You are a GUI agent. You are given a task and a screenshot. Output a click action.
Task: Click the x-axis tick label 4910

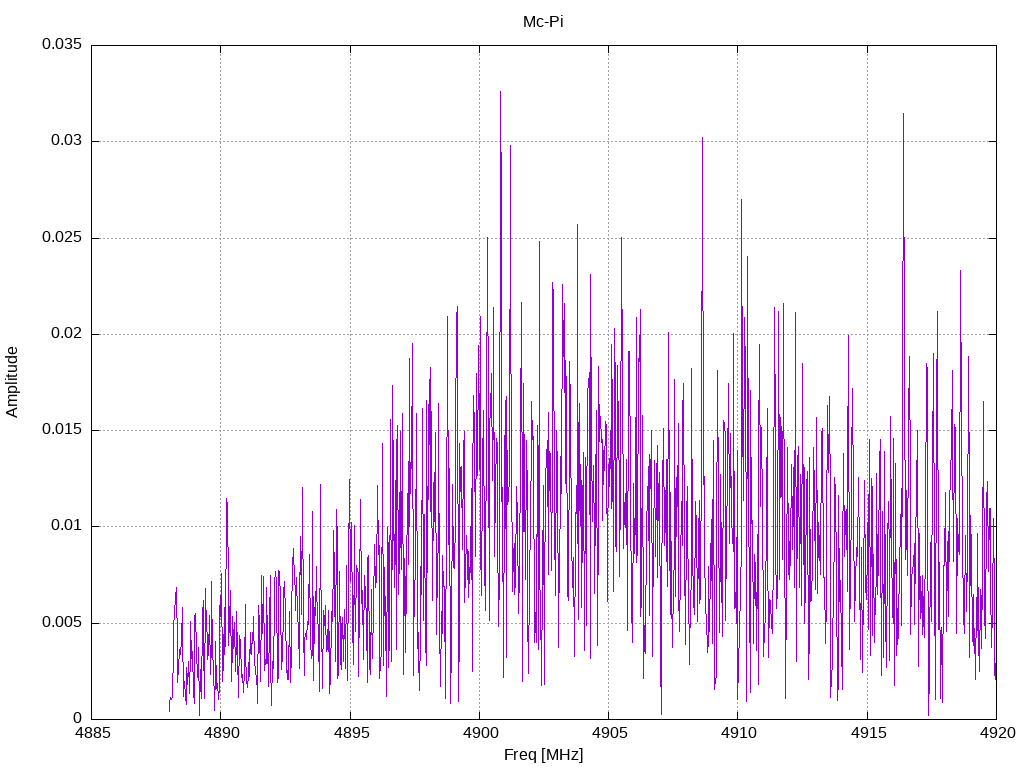coord(739,733)
